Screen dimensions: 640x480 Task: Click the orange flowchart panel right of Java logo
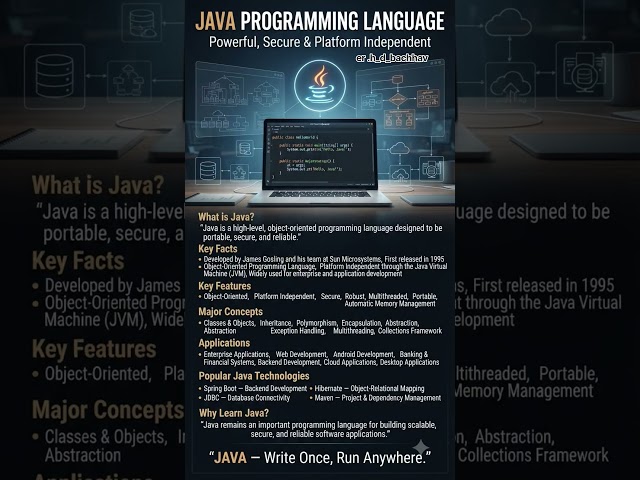[400, 100]
